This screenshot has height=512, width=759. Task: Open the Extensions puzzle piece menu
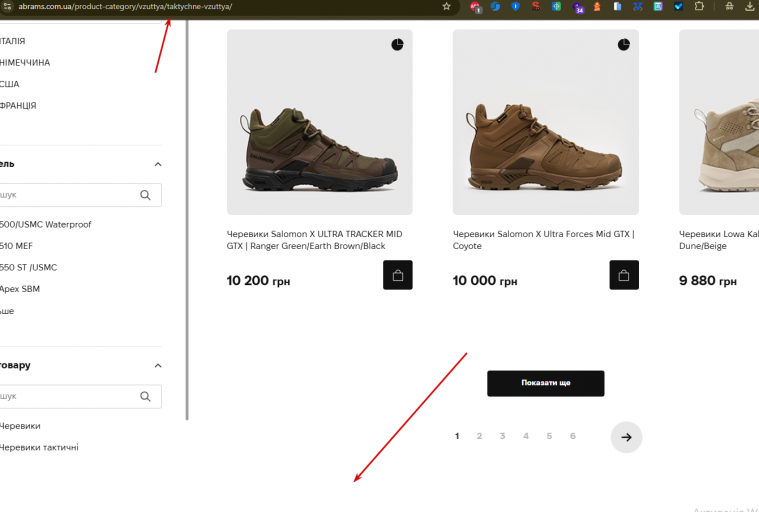coord(699,6)
